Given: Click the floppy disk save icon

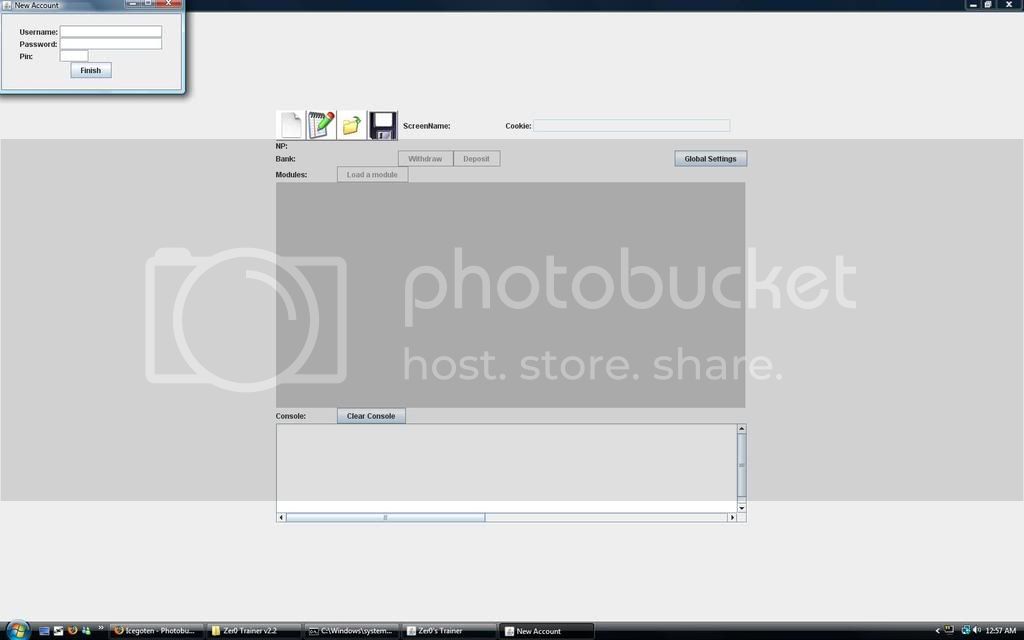Looking at the screenshot, I should (382, 125).
